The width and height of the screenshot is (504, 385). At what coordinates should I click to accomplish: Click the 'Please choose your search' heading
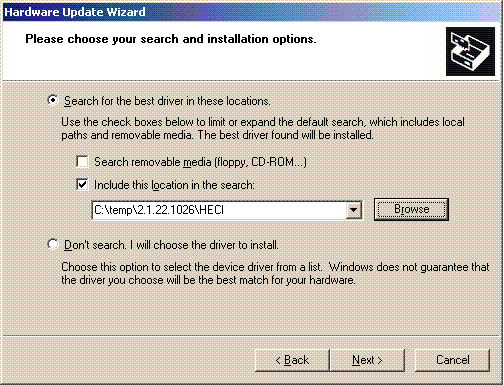[x=171, y=39]
